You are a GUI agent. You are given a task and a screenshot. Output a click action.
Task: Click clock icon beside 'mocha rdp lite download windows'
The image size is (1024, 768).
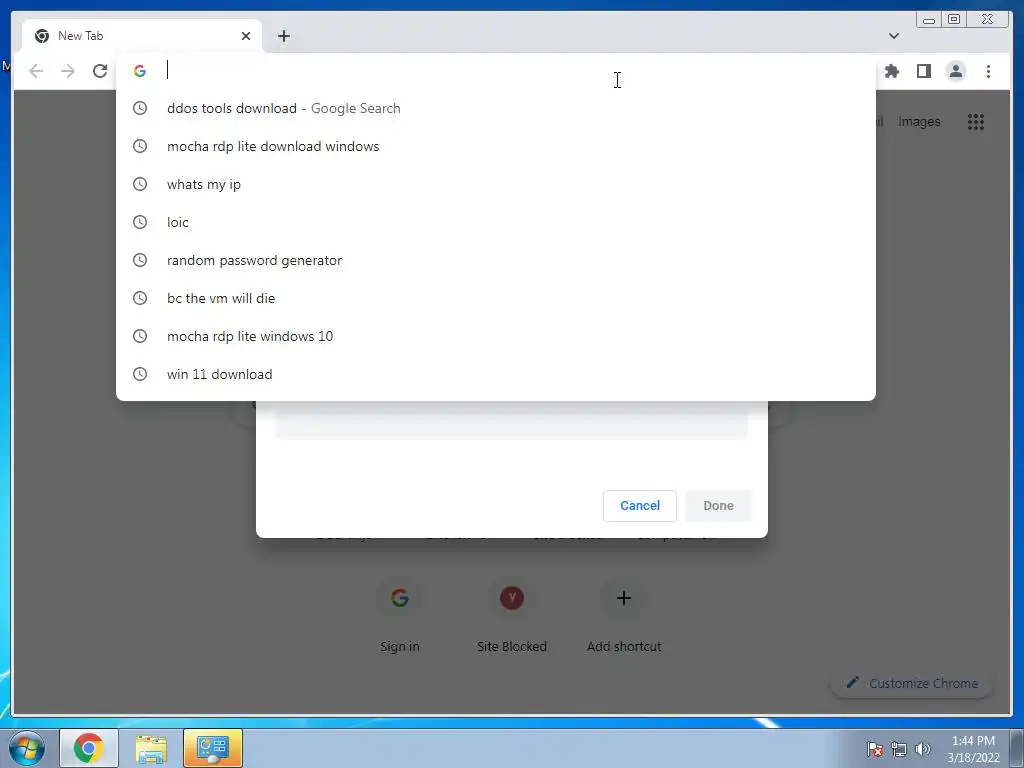[140, 146]
